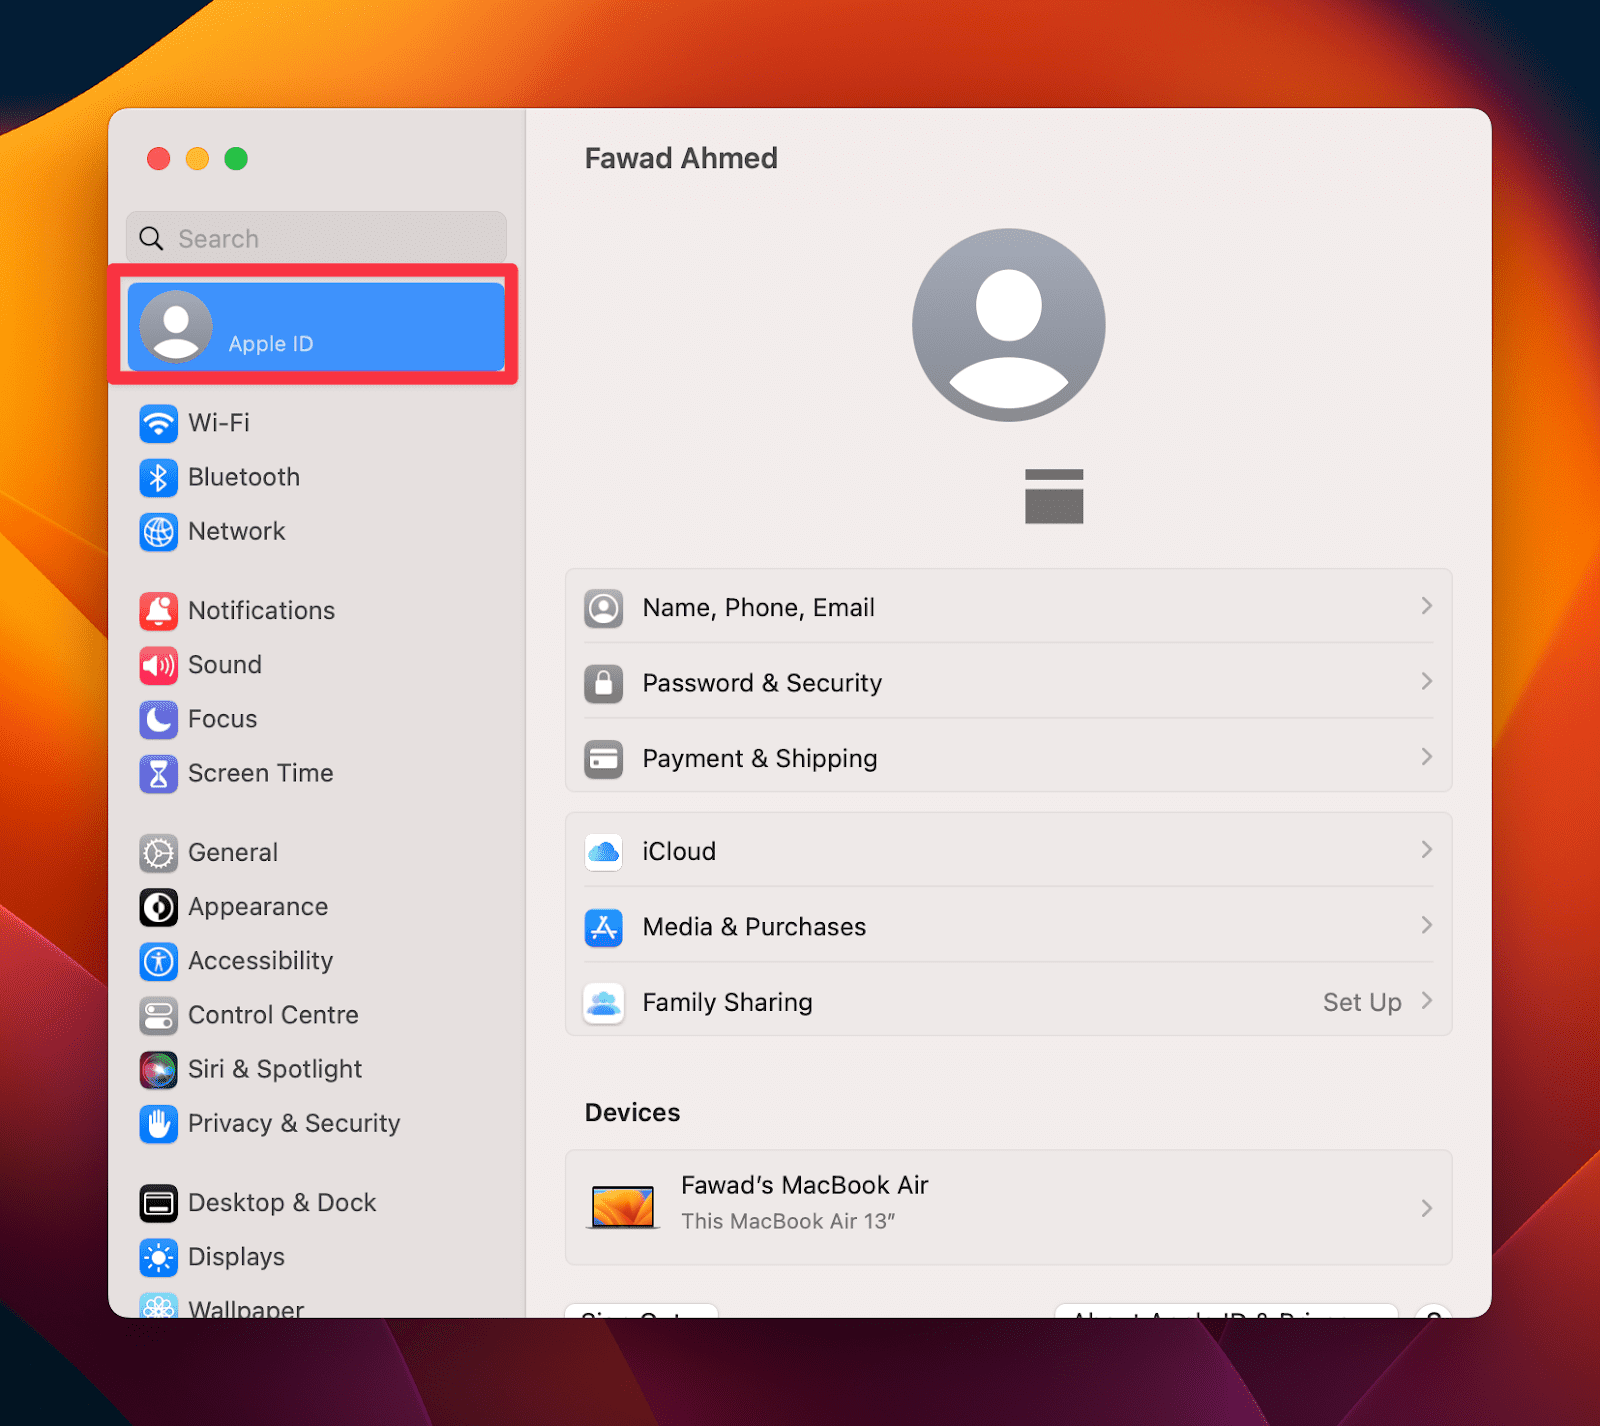The height and width of the screenshot is (1426, 1600).
Task: Click the Payment & Shipping card icon
Action: (x=603, y=759)
